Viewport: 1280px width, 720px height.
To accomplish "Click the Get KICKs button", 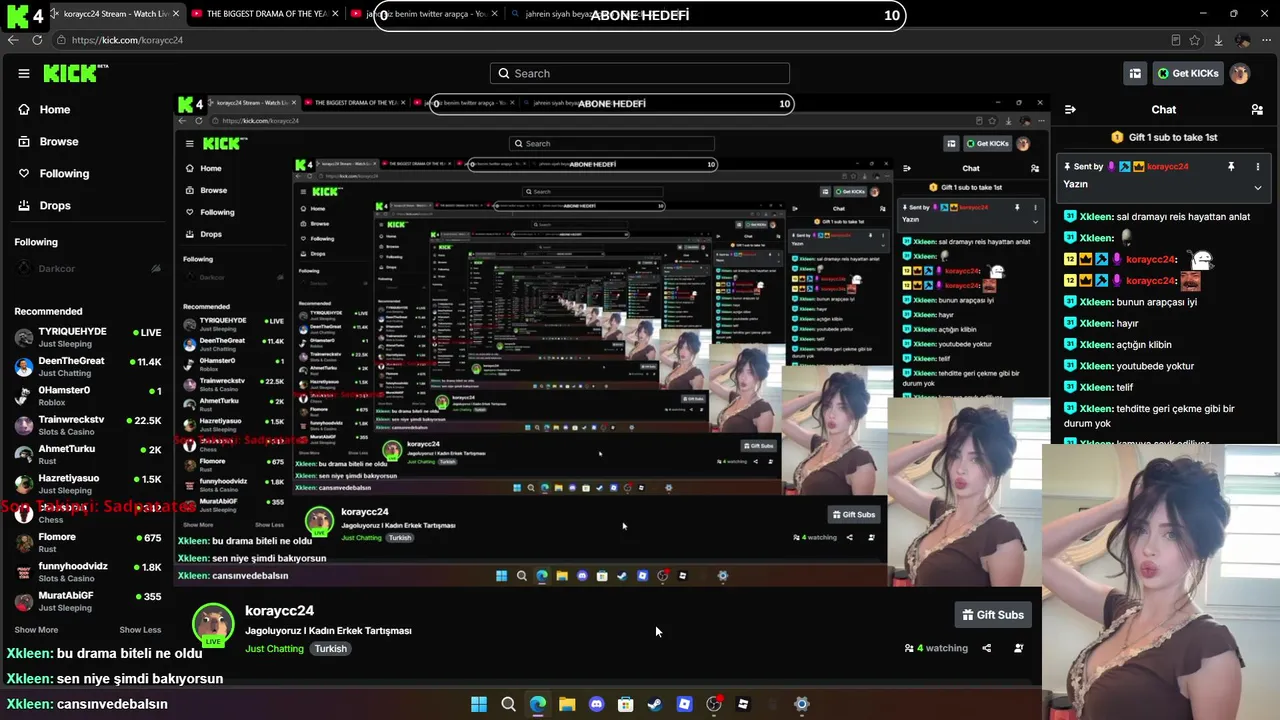I will pos(1187,73).
